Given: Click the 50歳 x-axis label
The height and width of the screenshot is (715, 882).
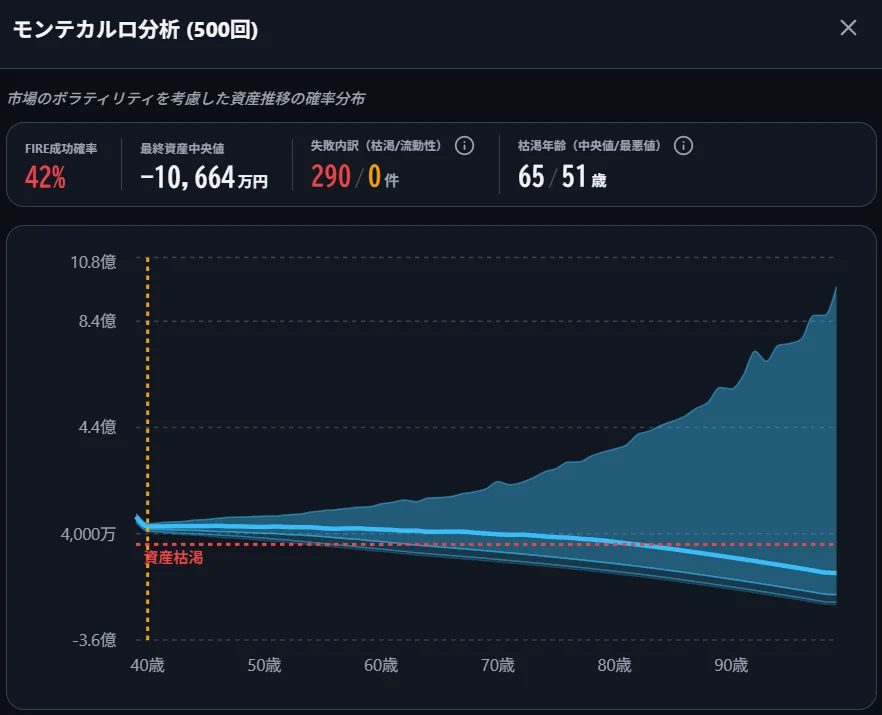Looking at the screenshot, I should click(264, 665).
